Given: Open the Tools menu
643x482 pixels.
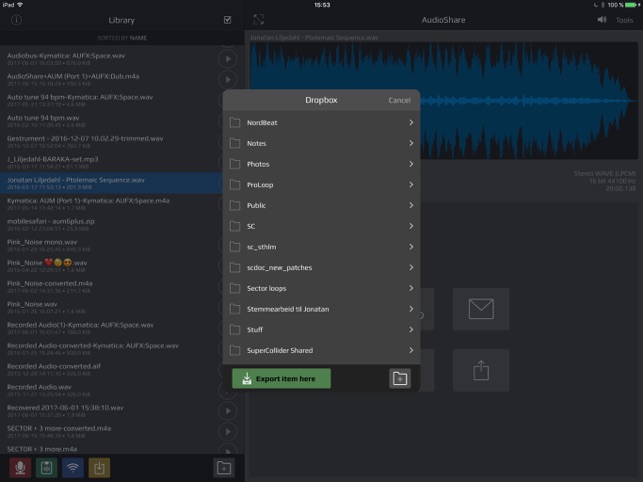Looking at the screenshot, I should pyautogui.click(x=624, y=20).
